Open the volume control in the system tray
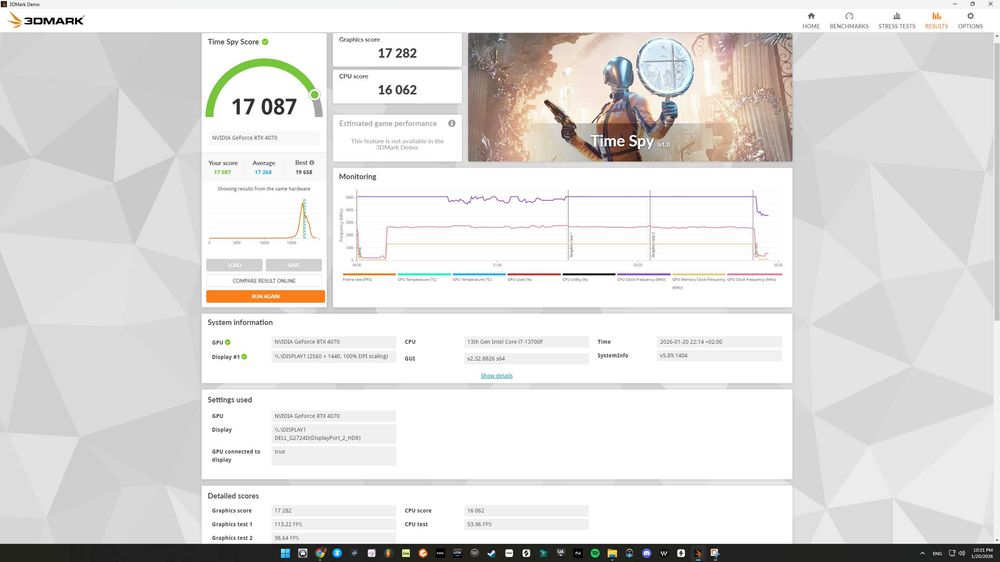 click(962, 554)
